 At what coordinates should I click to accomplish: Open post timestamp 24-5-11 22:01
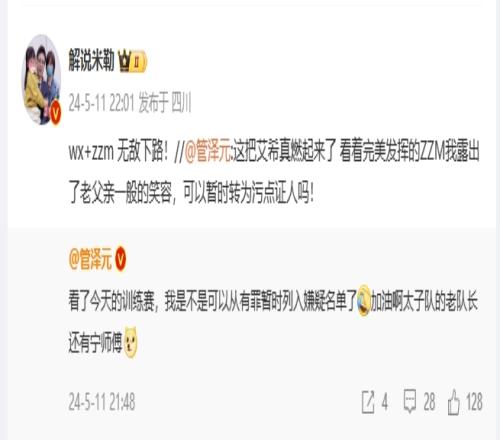tap(101, 103)
